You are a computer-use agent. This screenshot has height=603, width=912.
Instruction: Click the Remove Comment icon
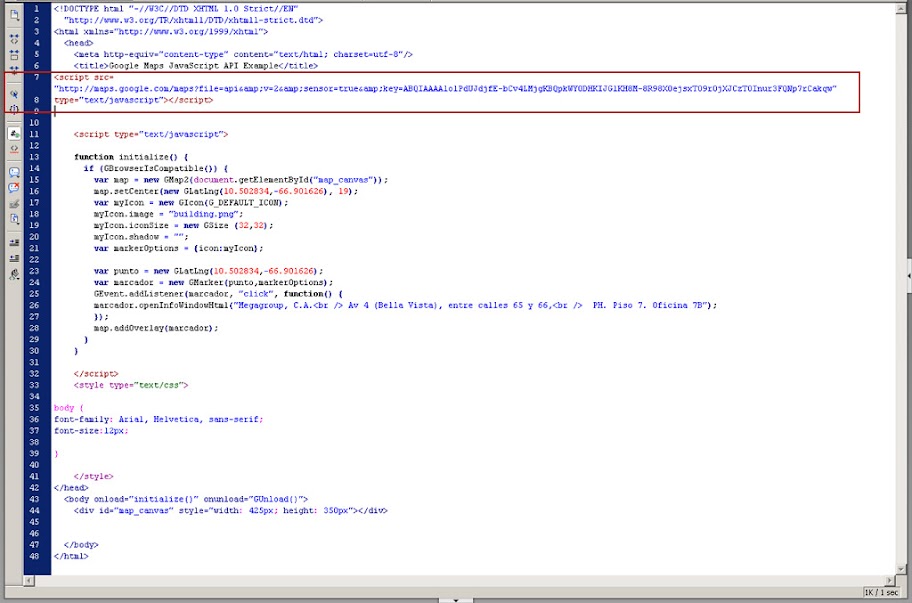click(15, 187)
